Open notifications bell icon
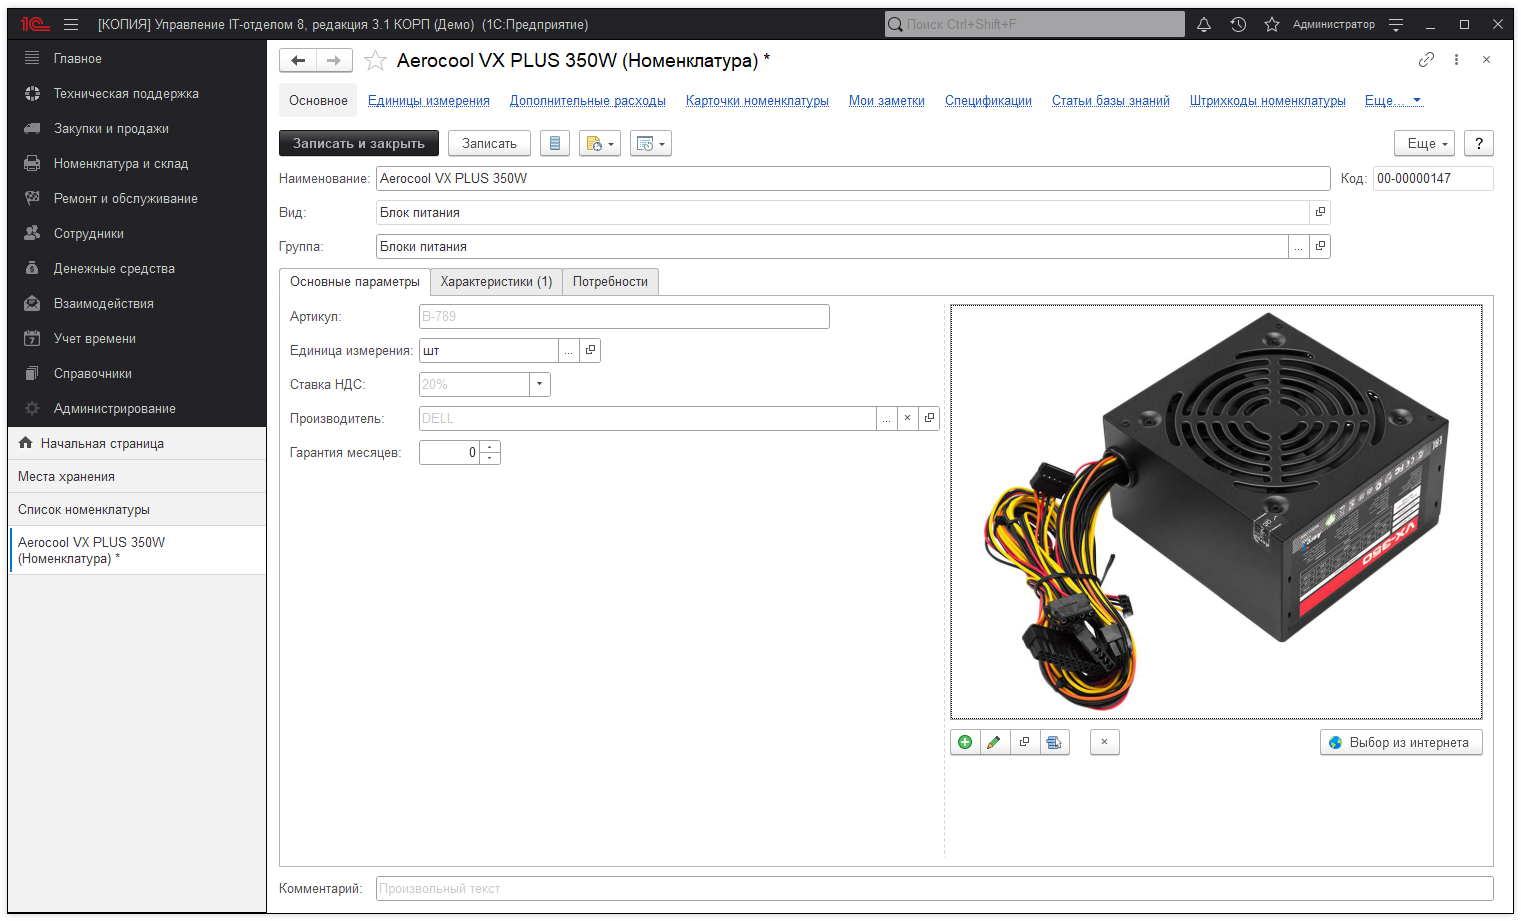Image resolution: width=1521 pixels, height=921 pixels. [1204, 24]
